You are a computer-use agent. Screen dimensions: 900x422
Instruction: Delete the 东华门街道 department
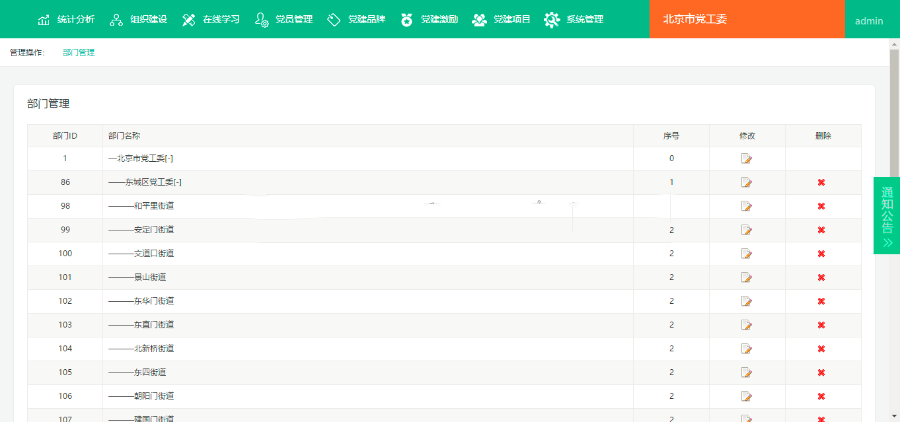click(x=821, y=301)
